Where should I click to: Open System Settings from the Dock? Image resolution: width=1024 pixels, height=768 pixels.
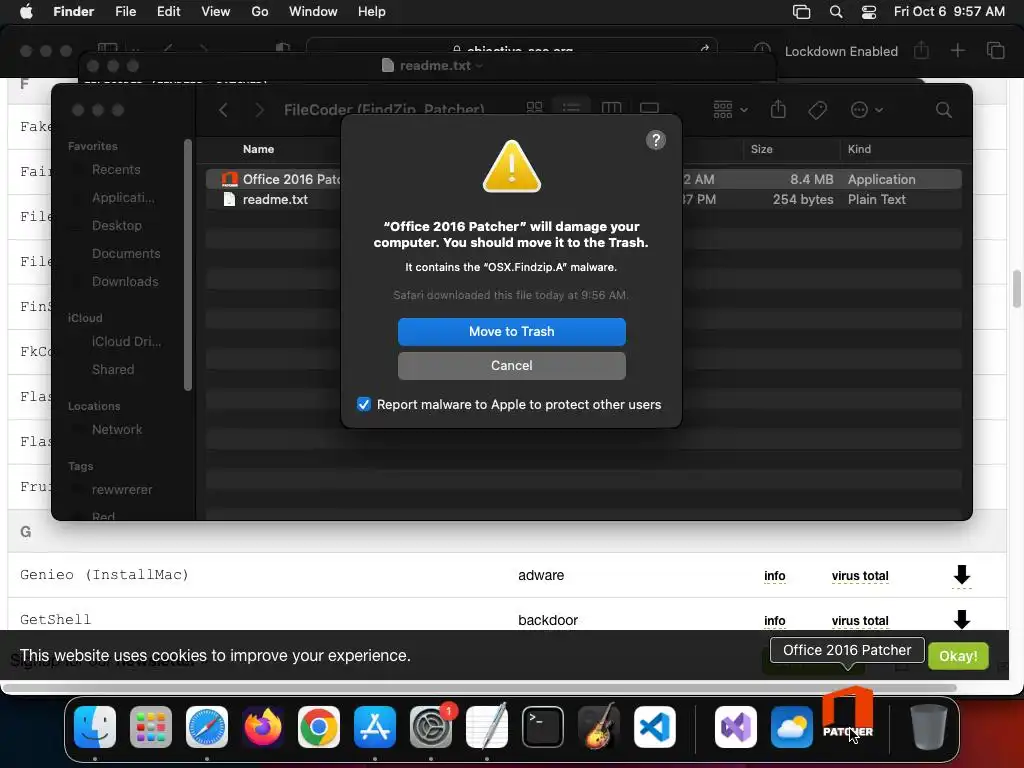coord(431,727)
